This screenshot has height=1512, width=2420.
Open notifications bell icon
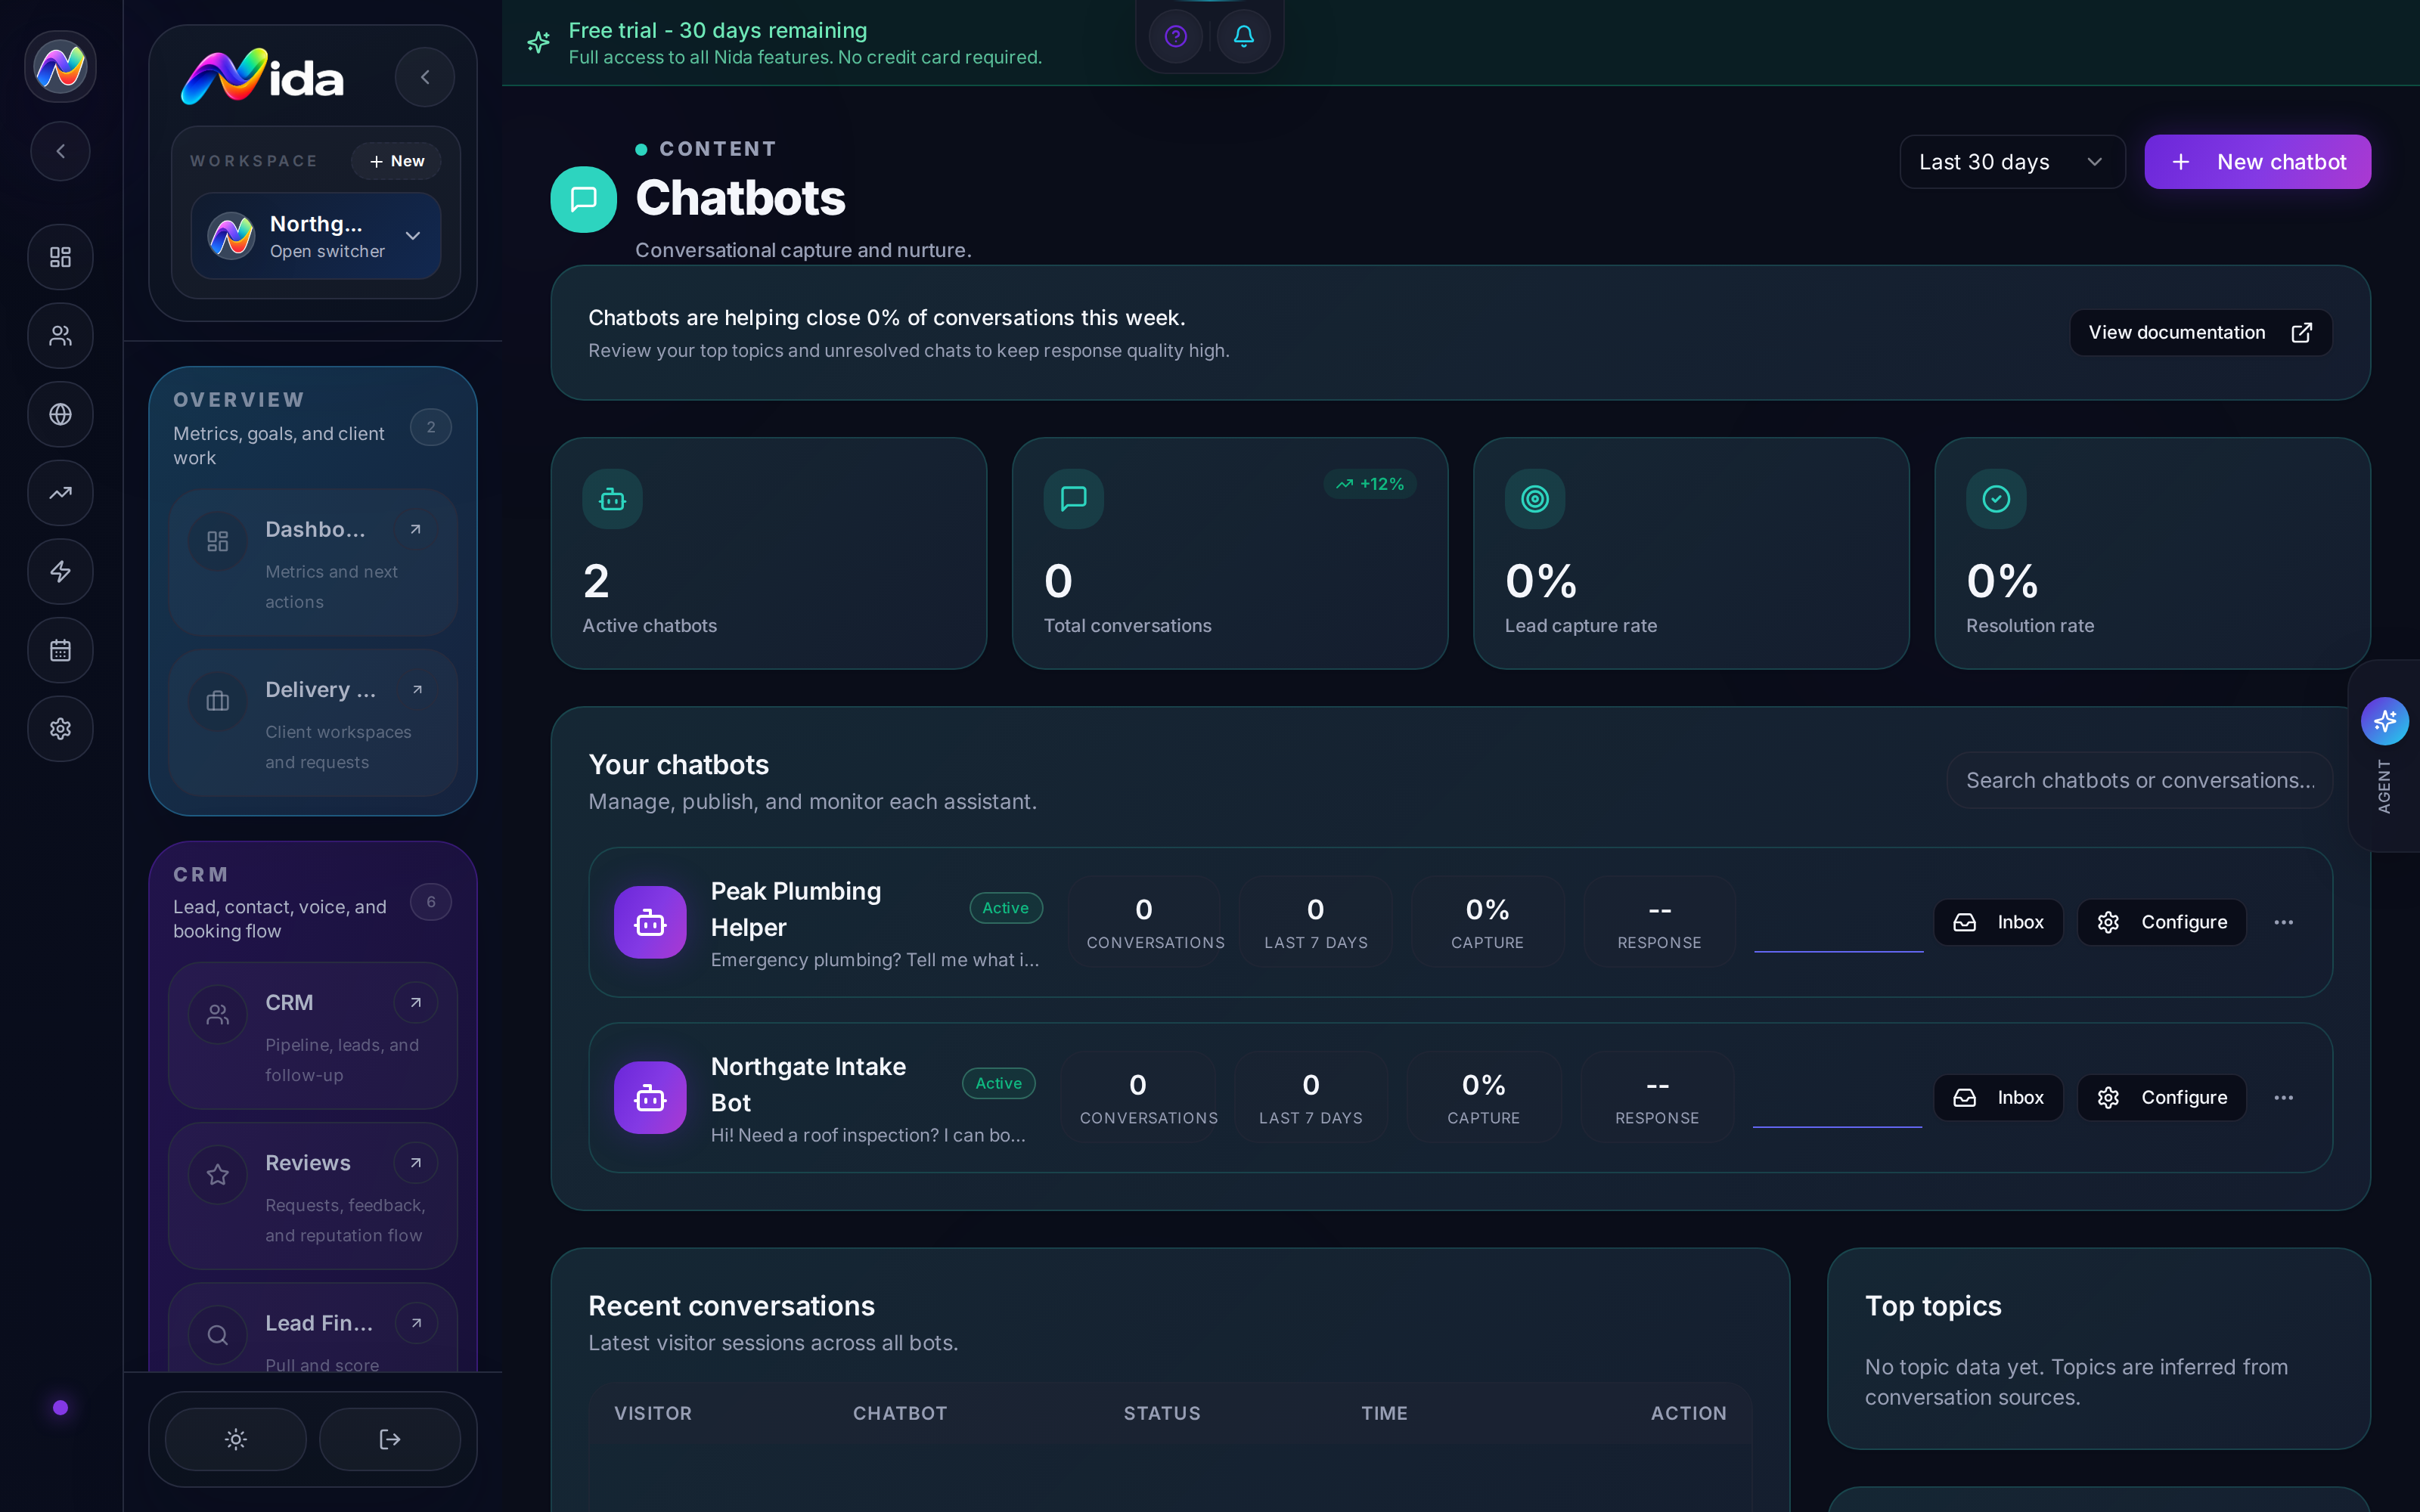click(x=1243, y=36)
